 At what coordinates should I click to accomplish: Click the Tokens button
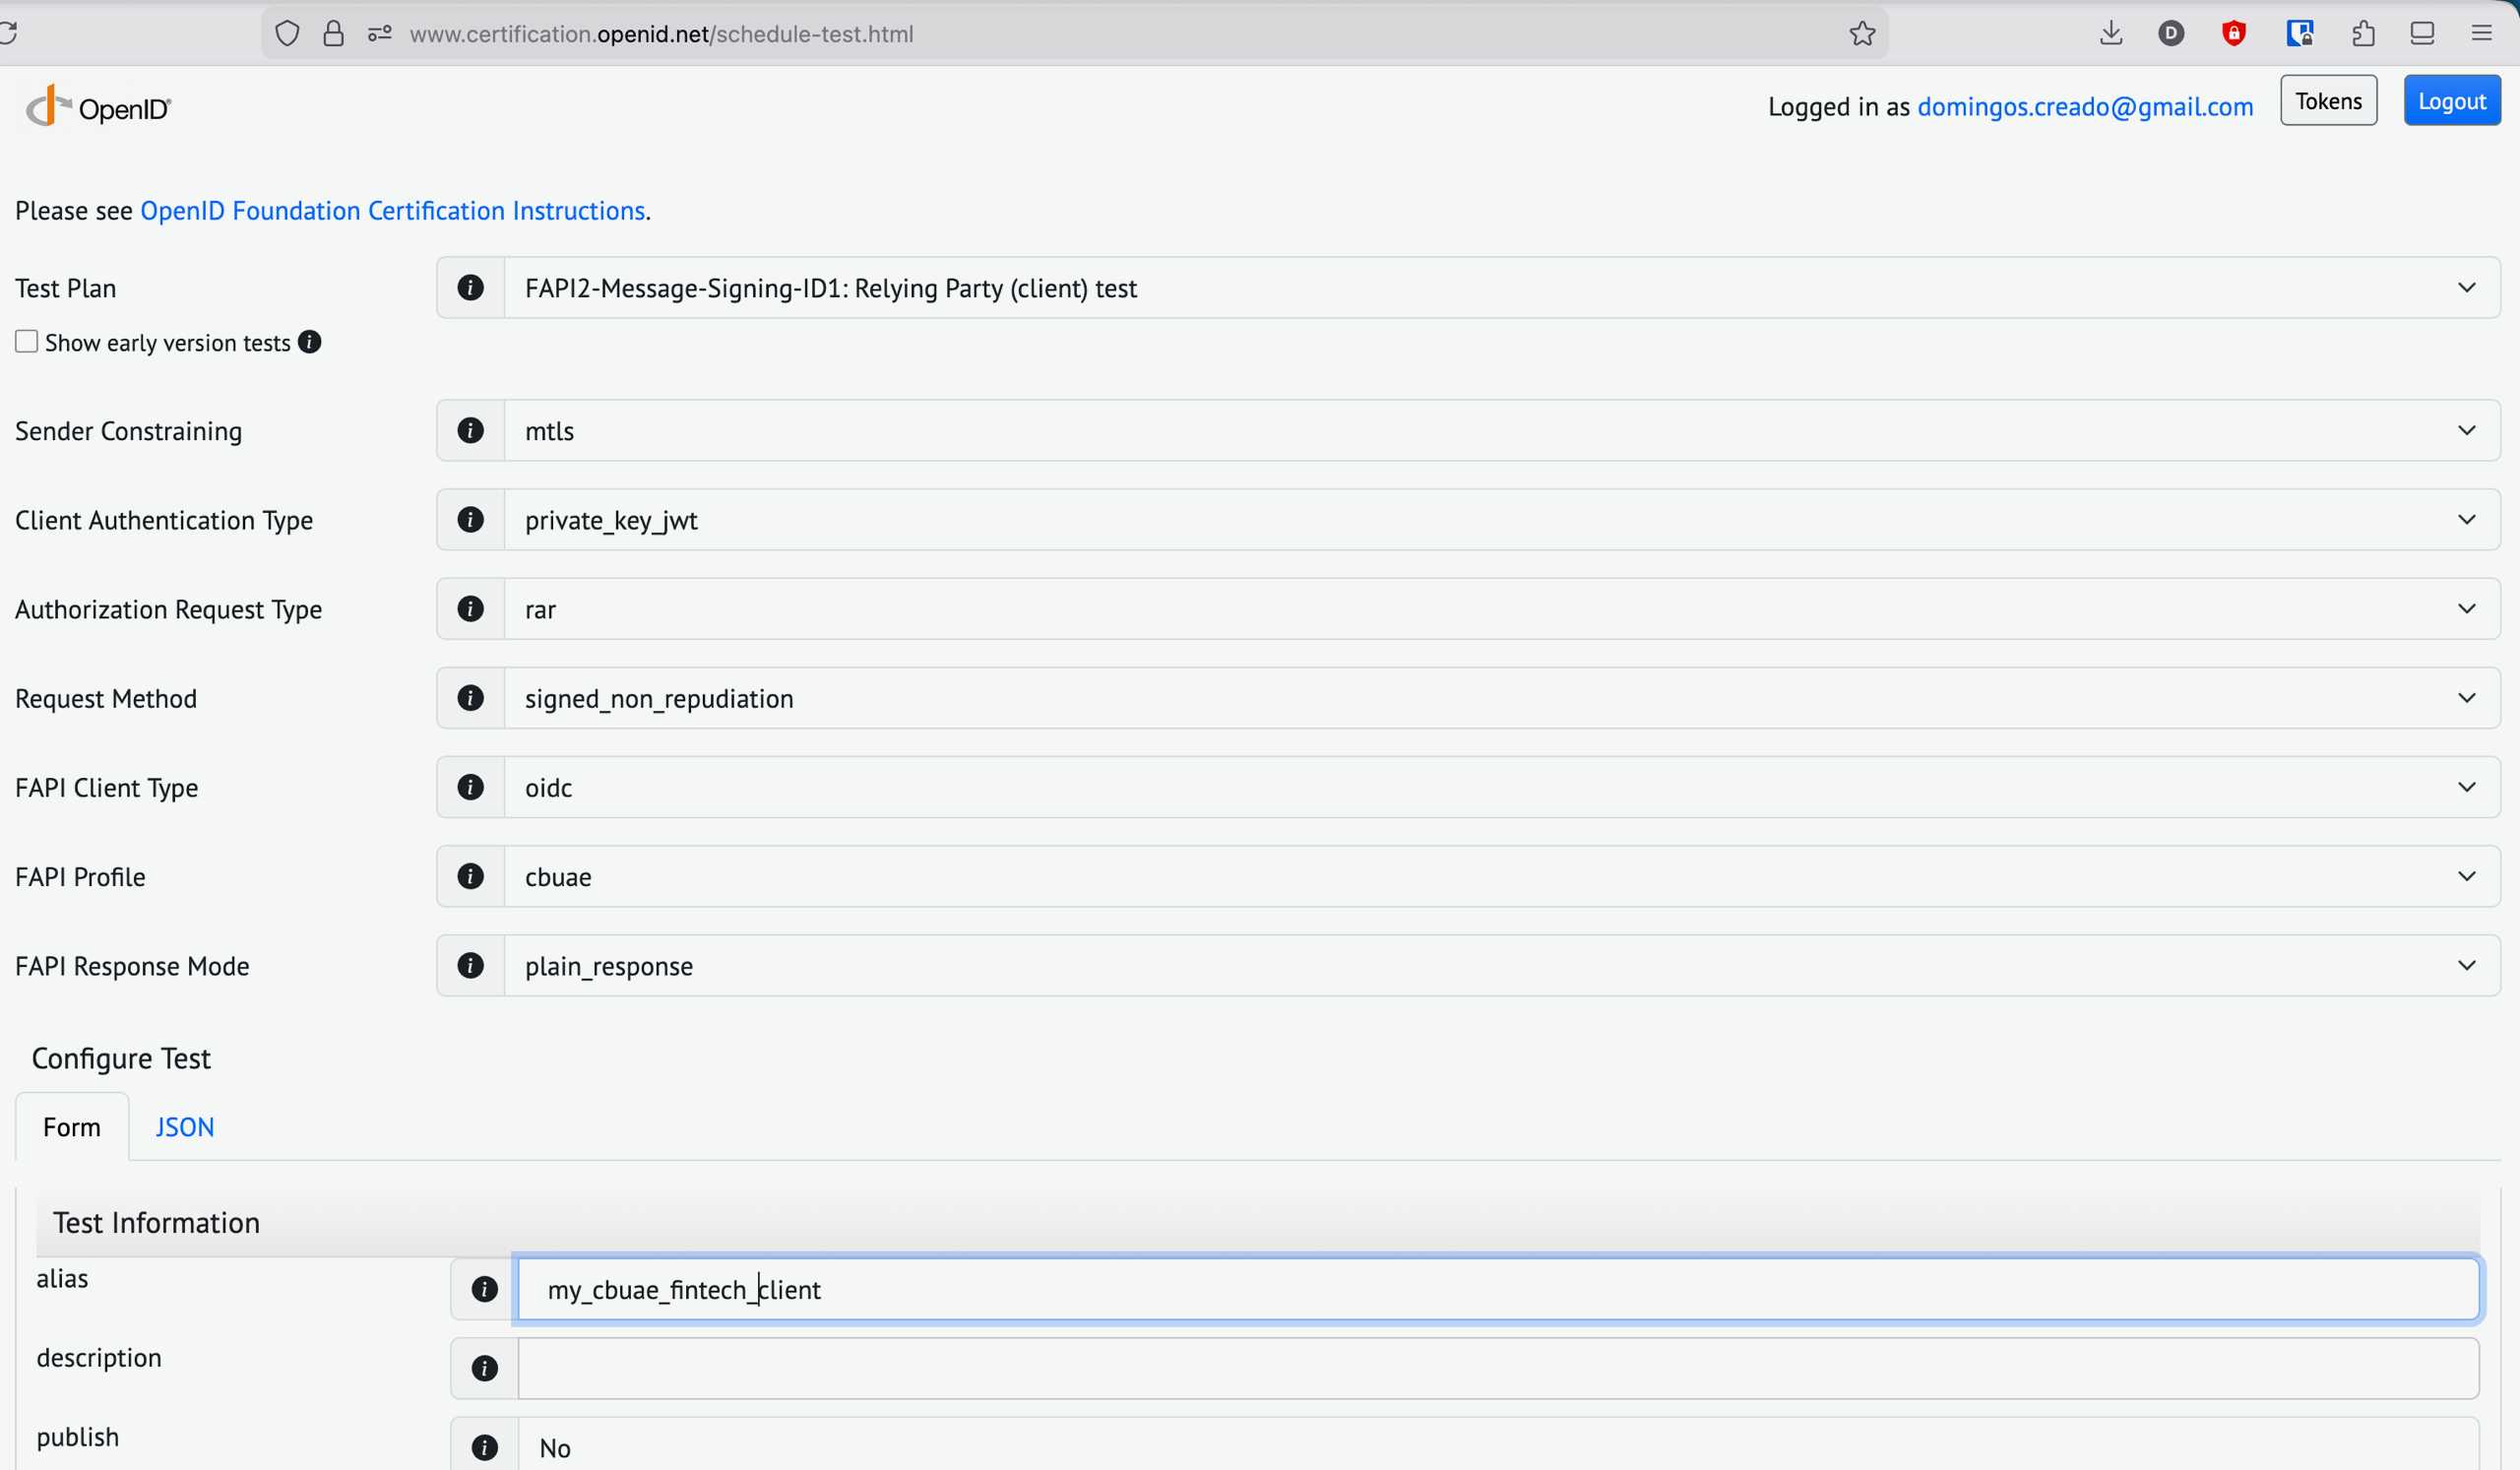tap(2327, 100)
